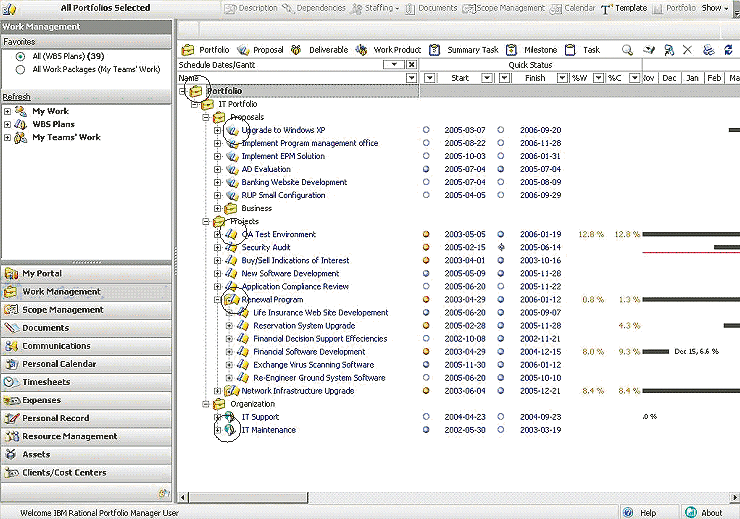Expand the My Work tree node
740x519 pixels.
7,111
